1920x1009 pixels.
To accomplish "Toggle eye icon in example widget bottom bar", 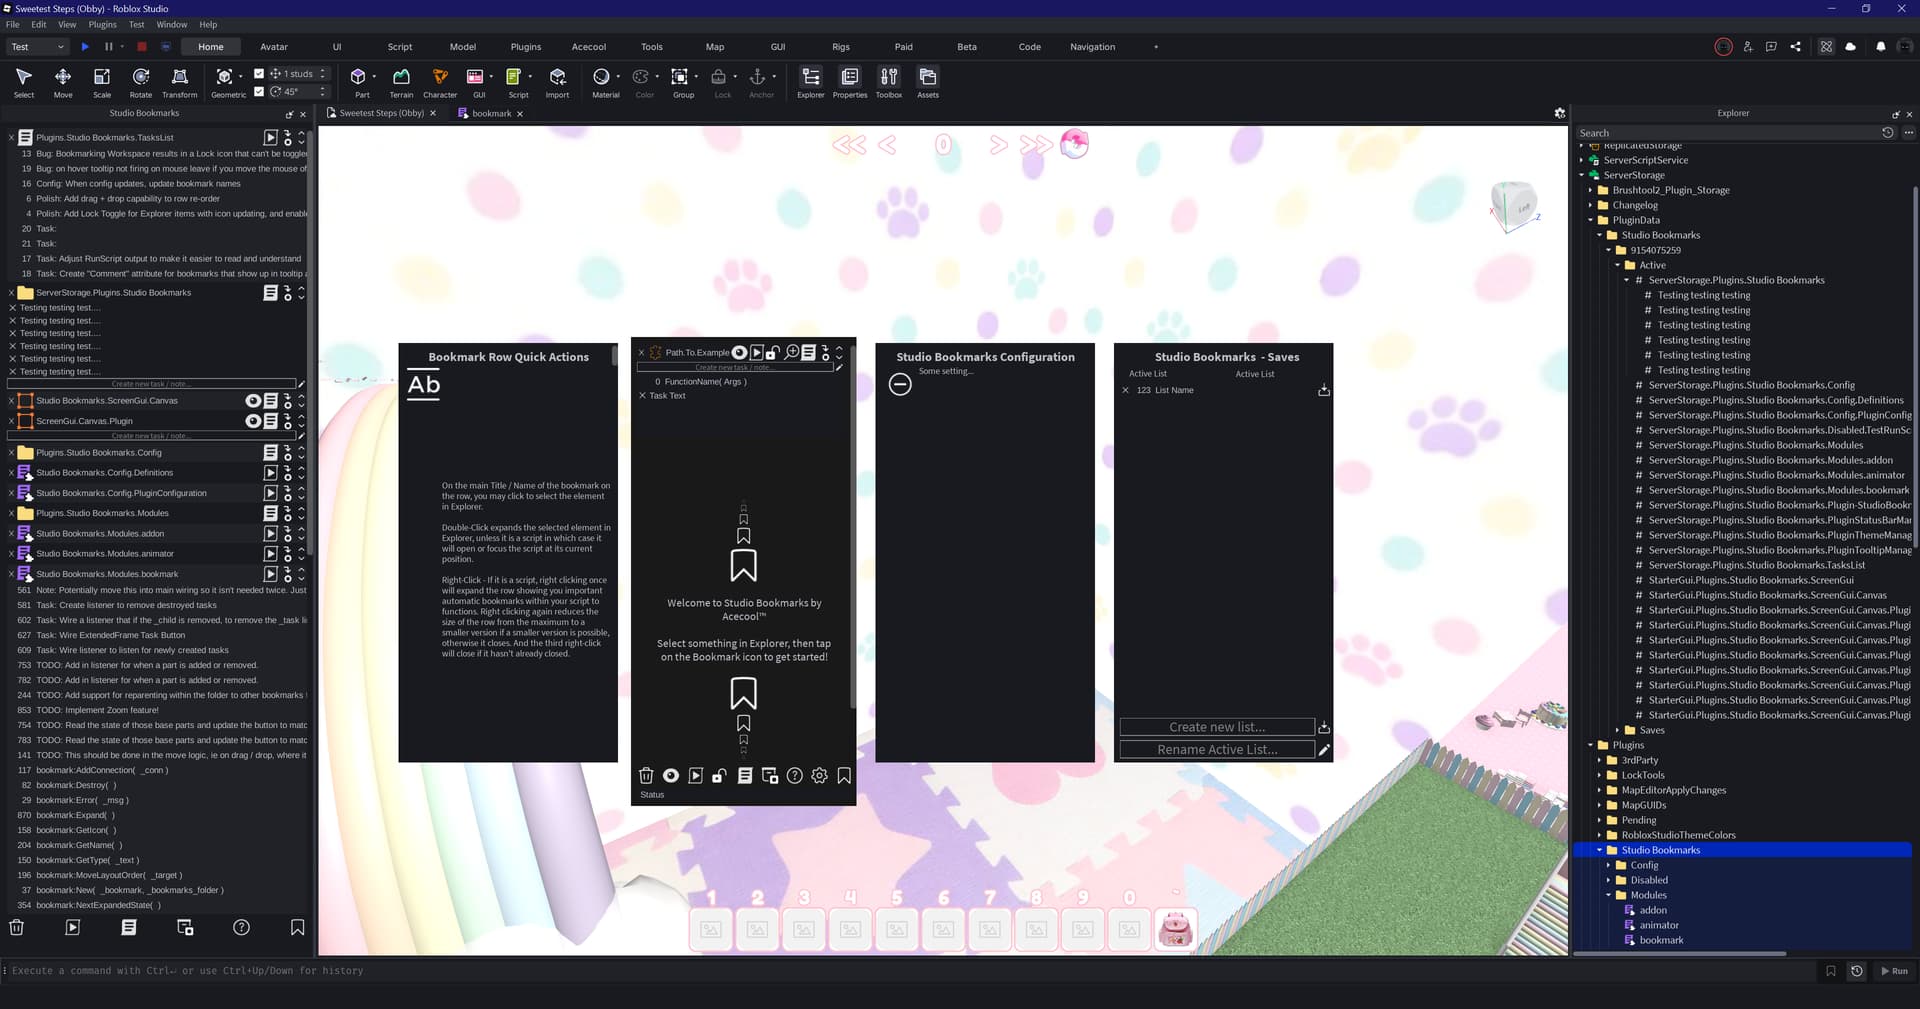I will coord(671,776).
